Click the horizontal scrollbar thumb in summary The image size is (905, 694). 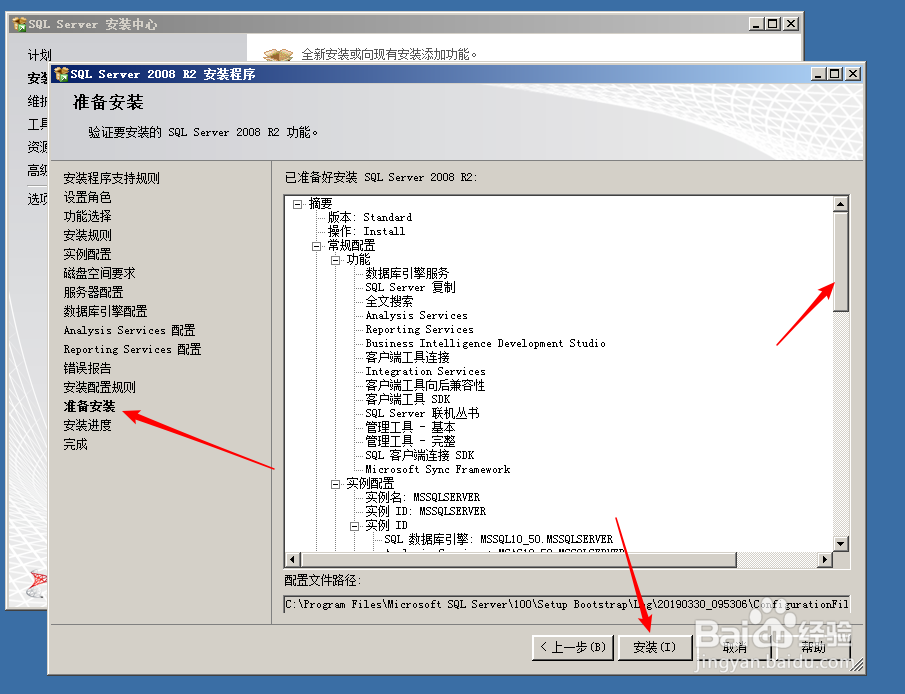click(518, 559)
